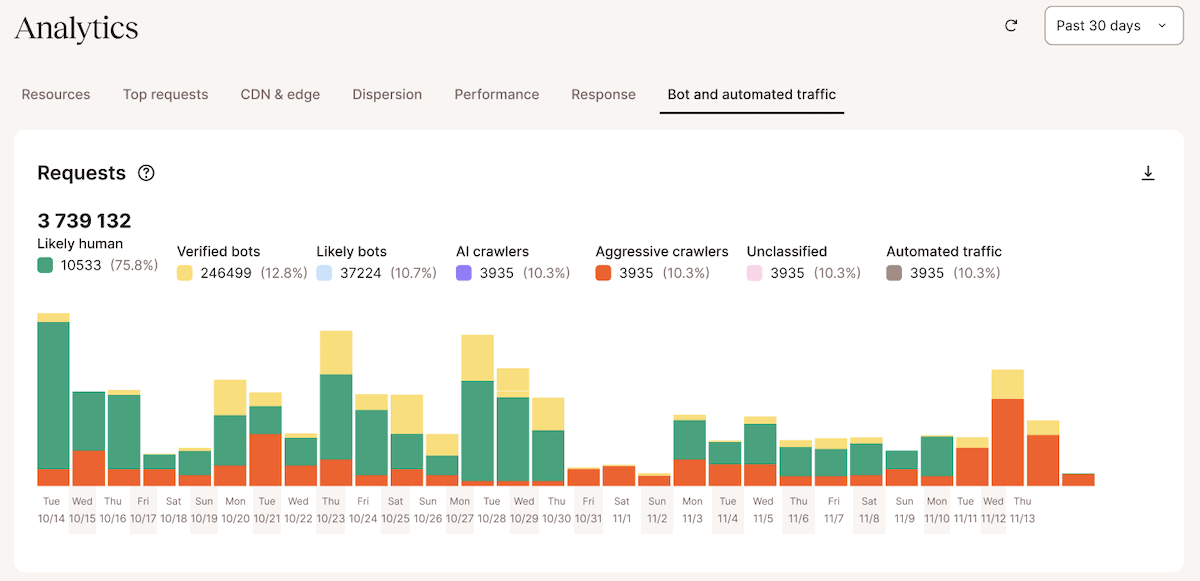Image resolution: width=1200 pixels, height=581 pixels.
Task: Click the total requests value 3 739 132
Action: pyautogui.click(x=84, y=221)
